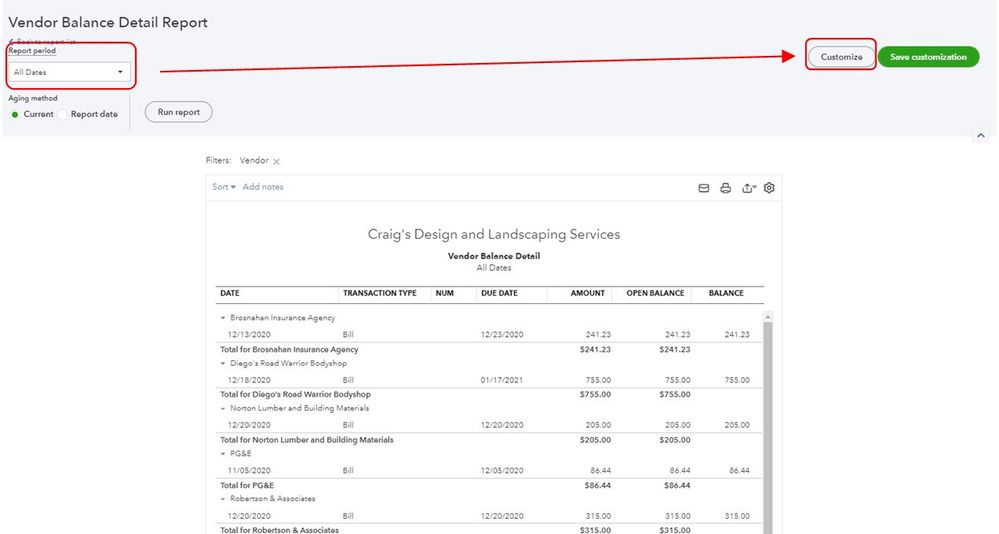Viewport: 999px width, 534px height.
Task: Collapse the report header with chevron button
Action: click(981, 135)
